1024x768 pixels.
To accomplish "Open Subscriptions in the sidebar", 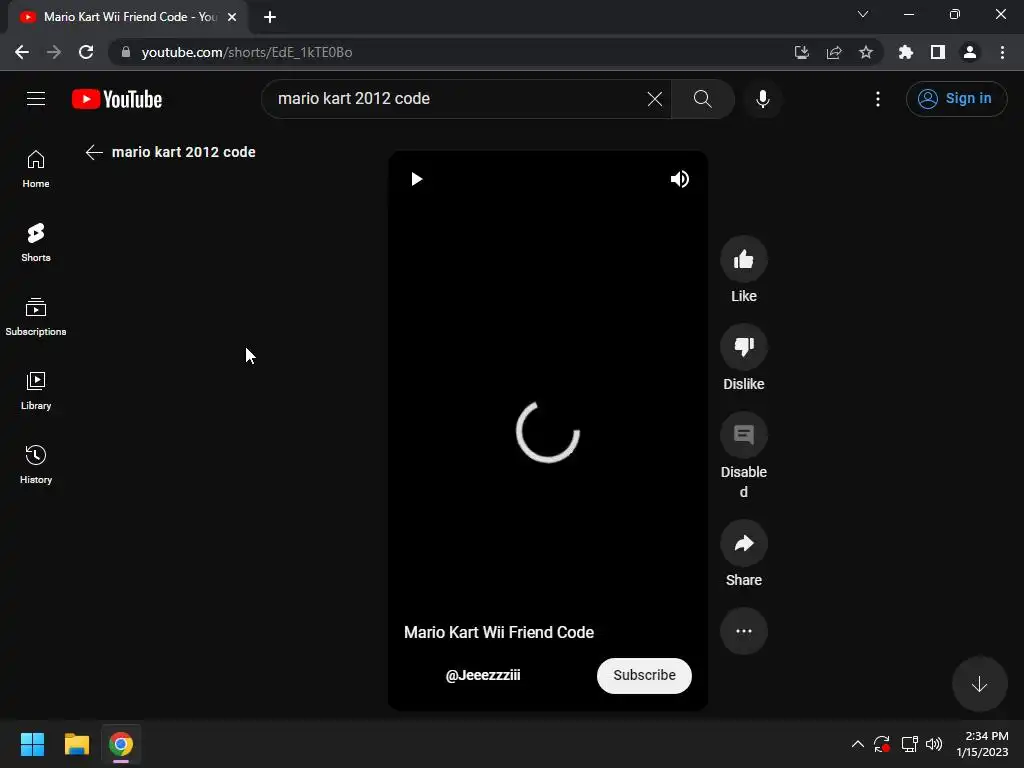I will point(36,317).
